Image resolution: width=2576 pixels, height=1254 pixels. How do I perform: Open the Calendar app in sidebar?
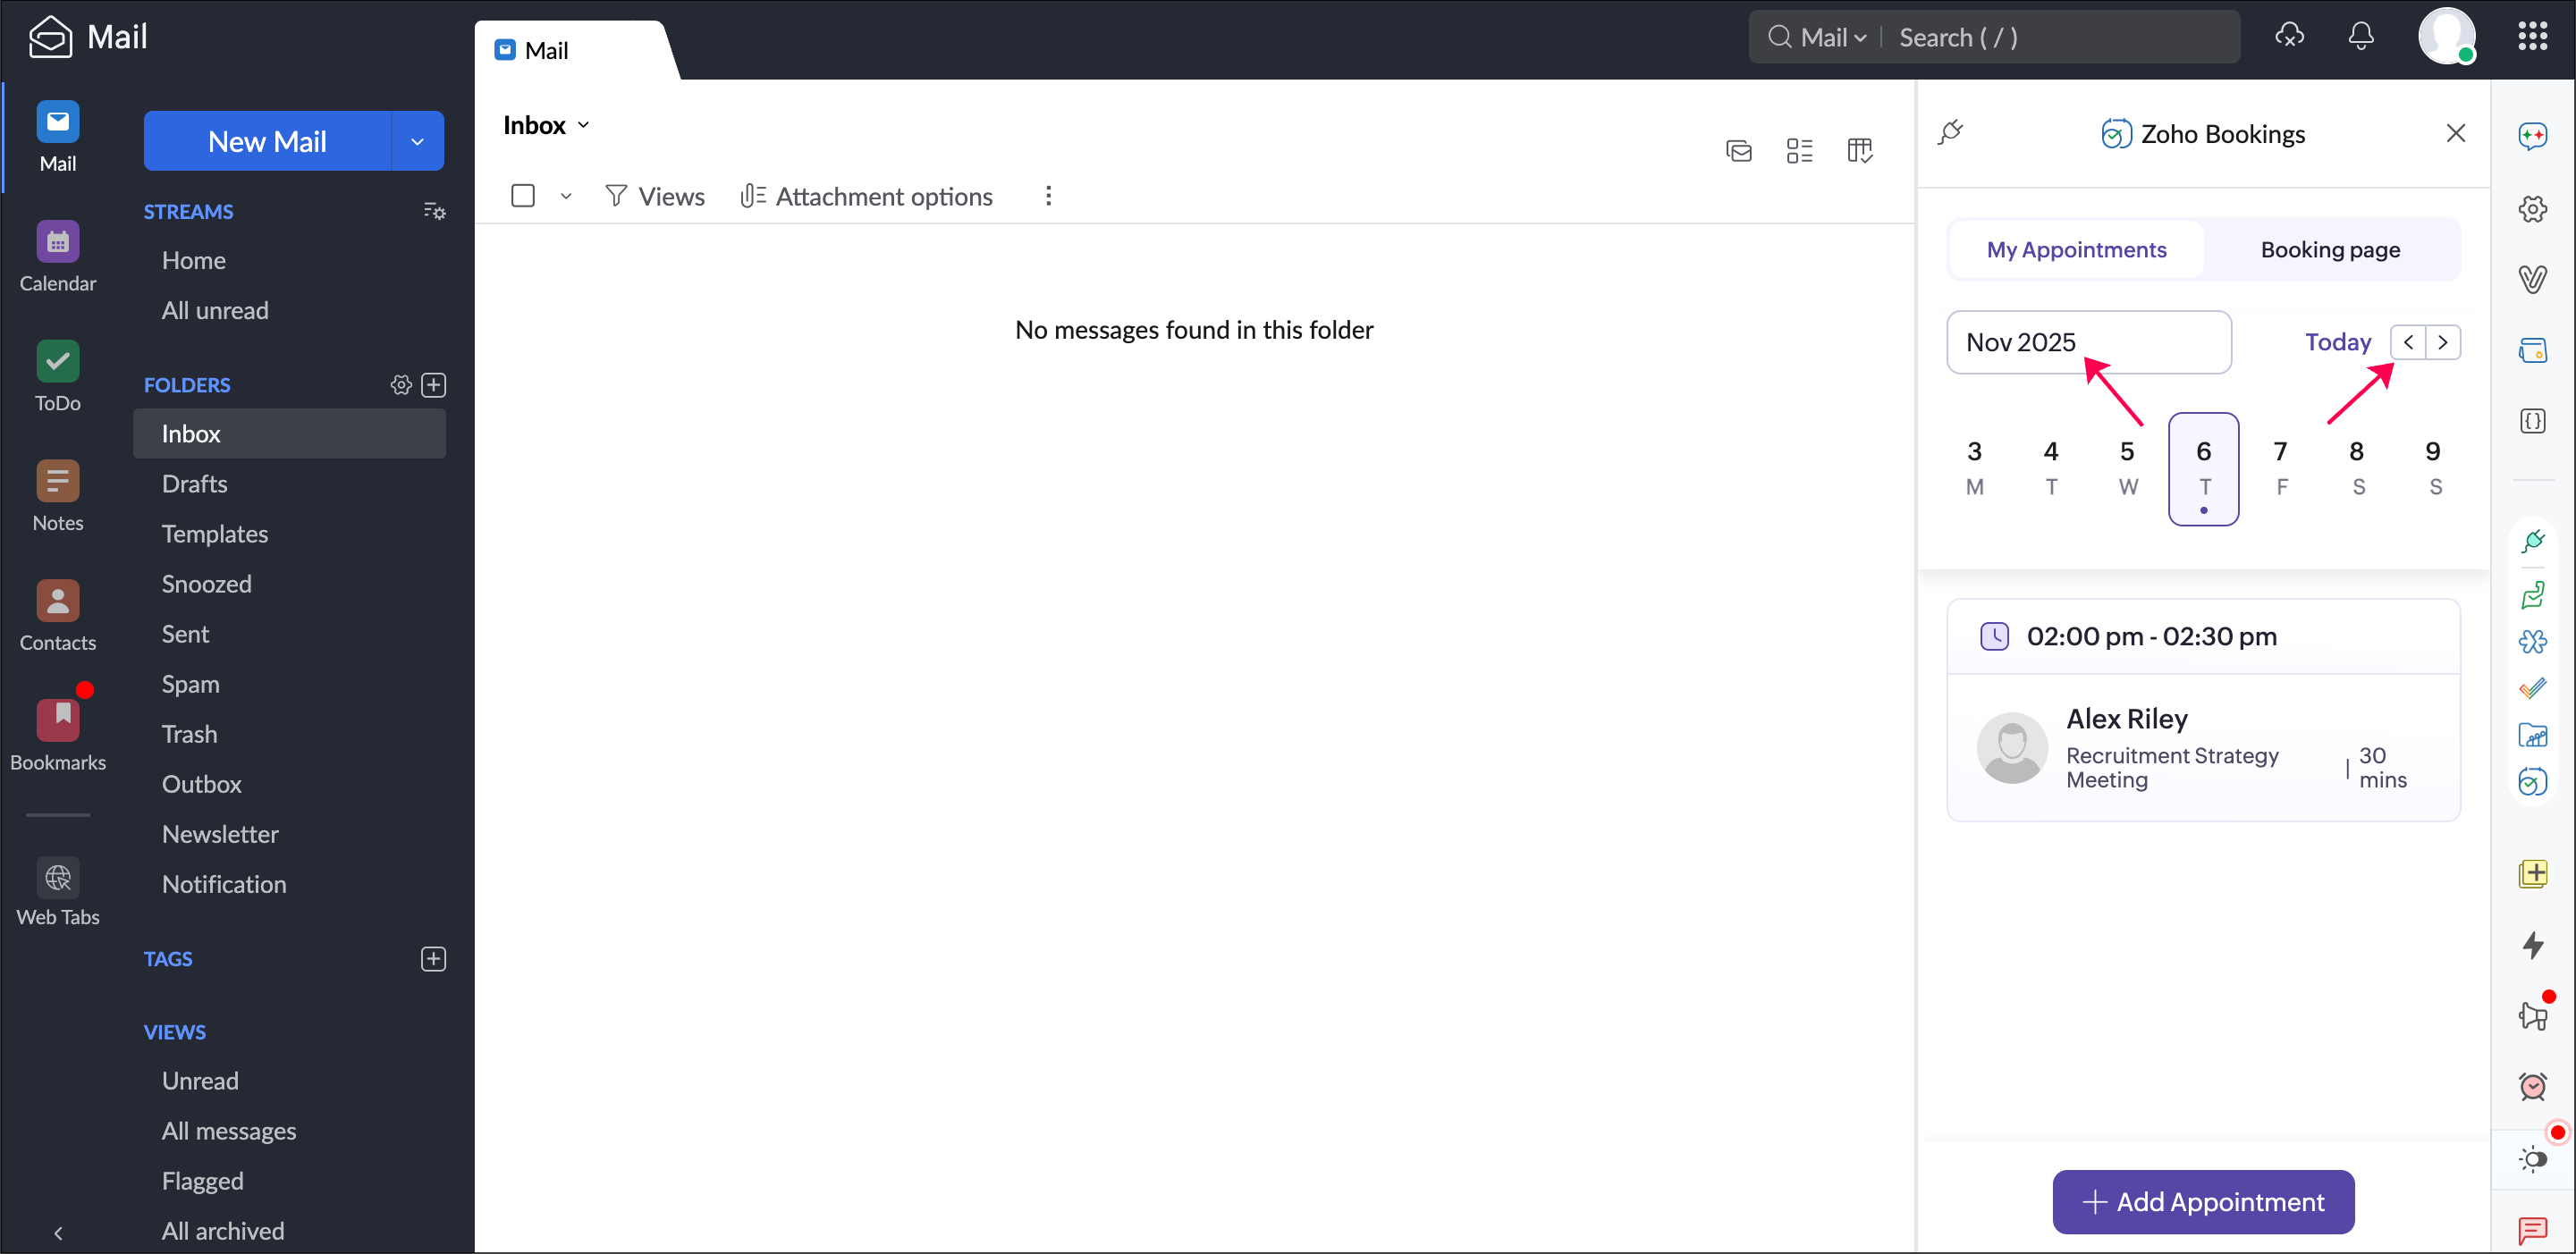coord(57,241)
